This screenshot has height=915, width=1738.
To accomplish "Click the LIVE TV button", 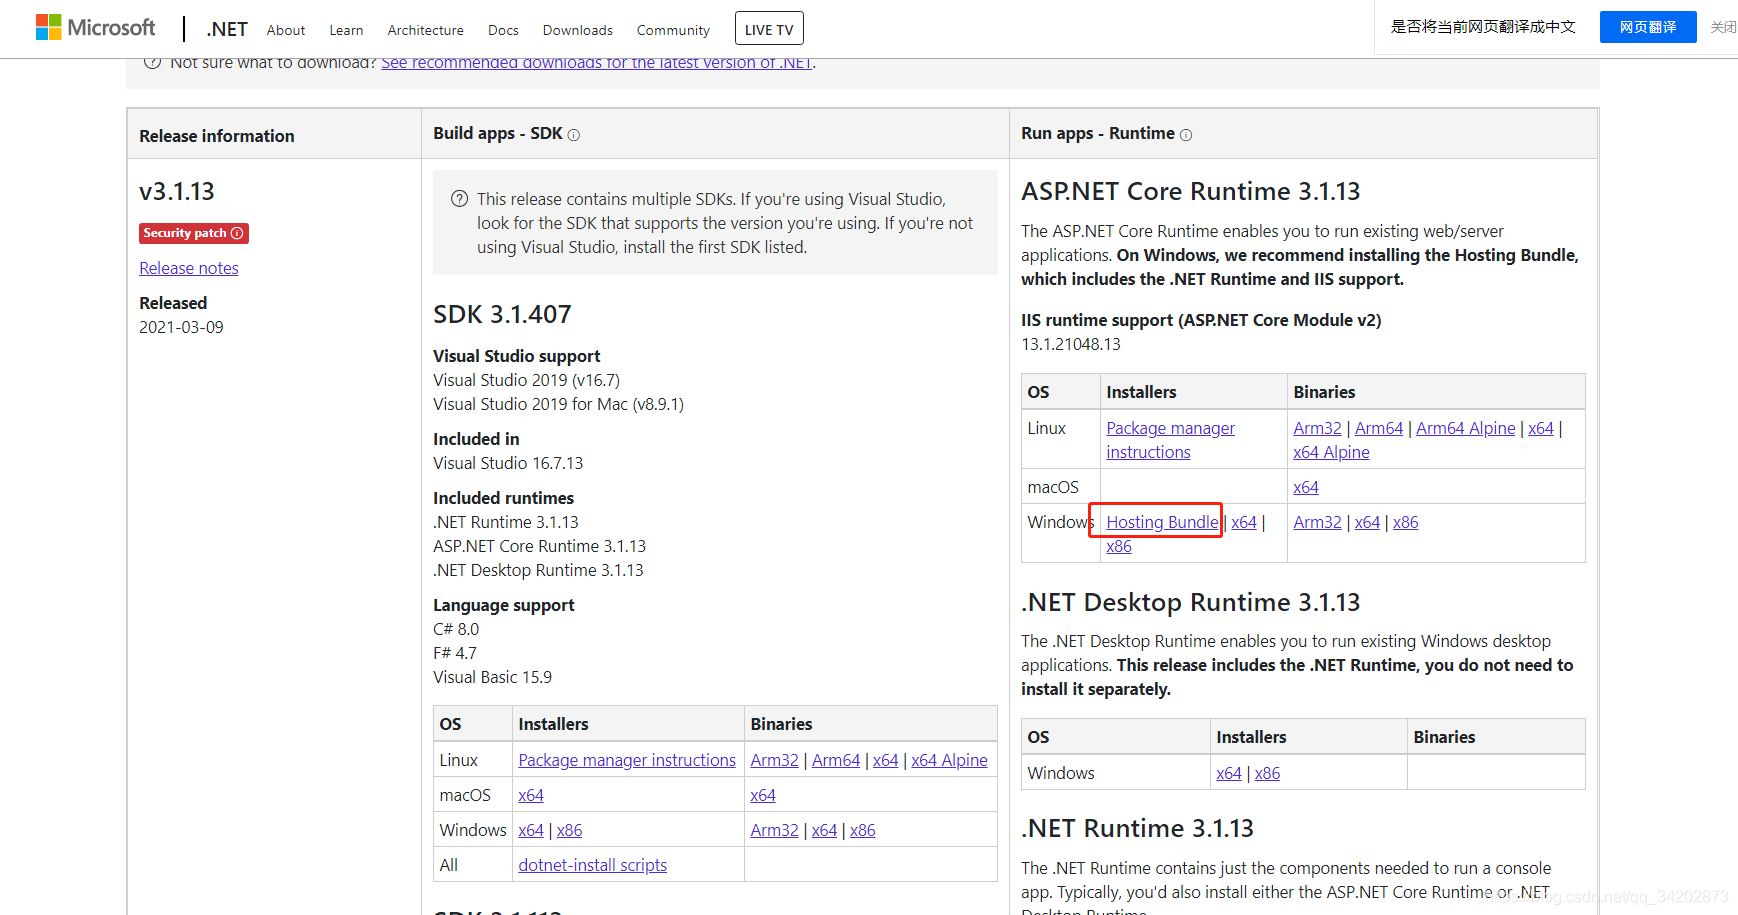I will (769, 29).
